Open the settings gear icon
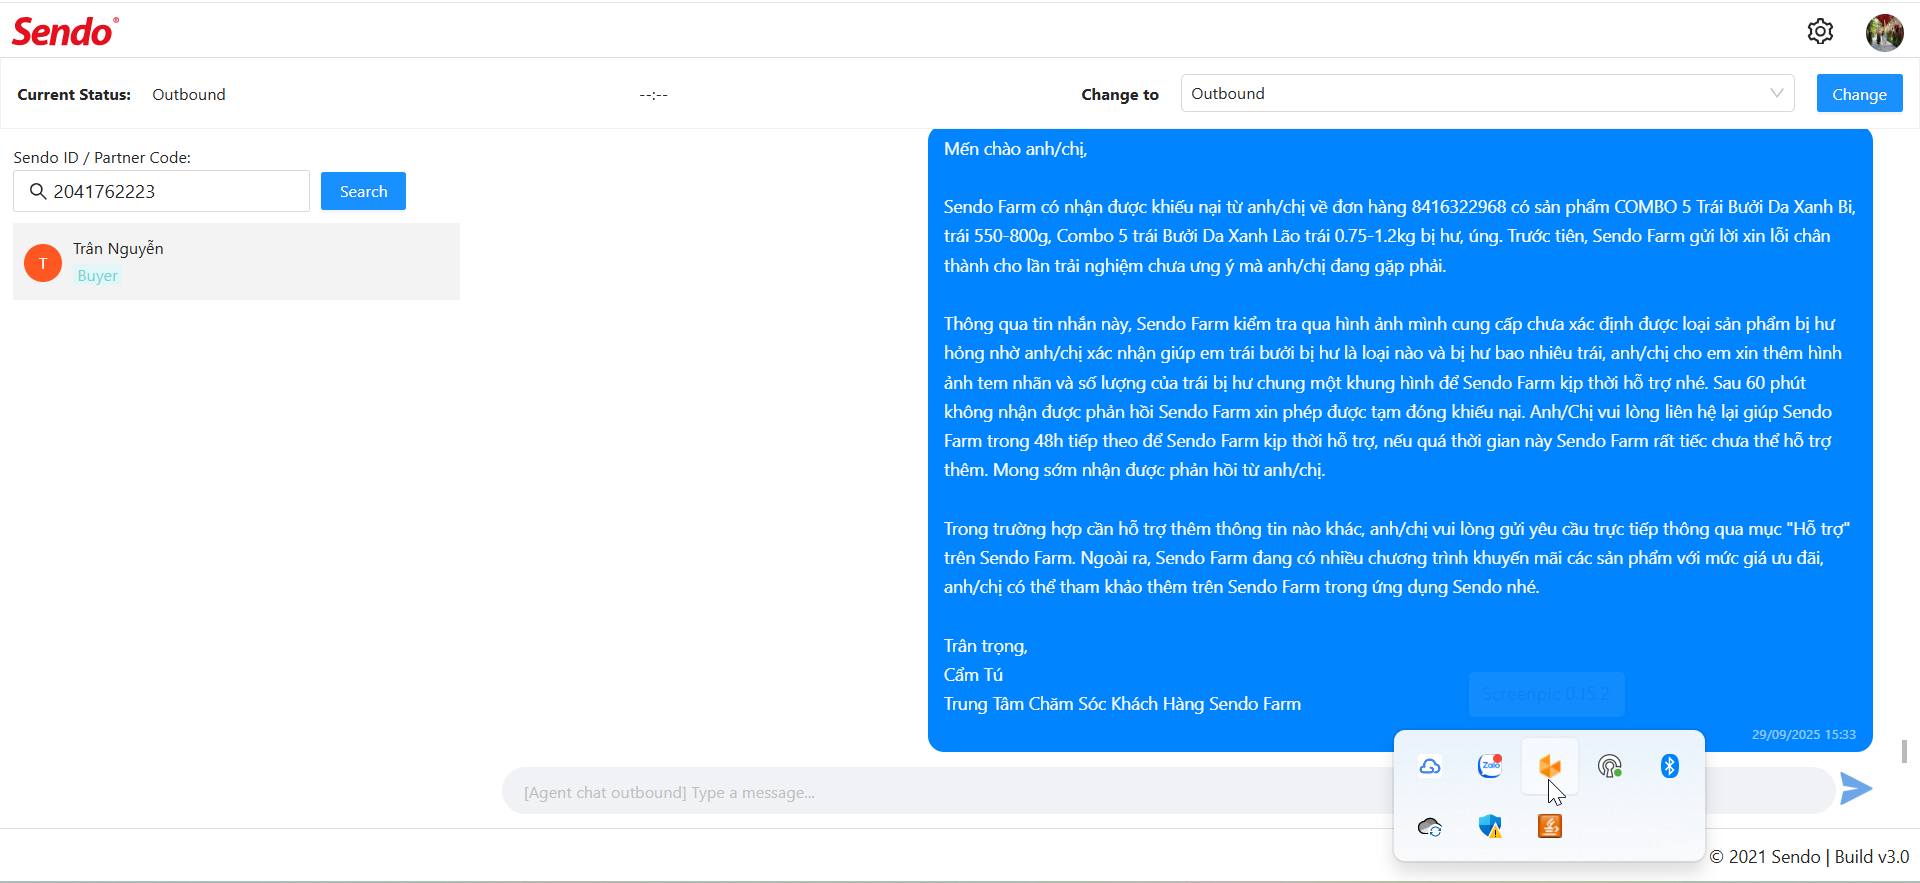This screenshot has width=1920, height=883. pos(1820,32)
